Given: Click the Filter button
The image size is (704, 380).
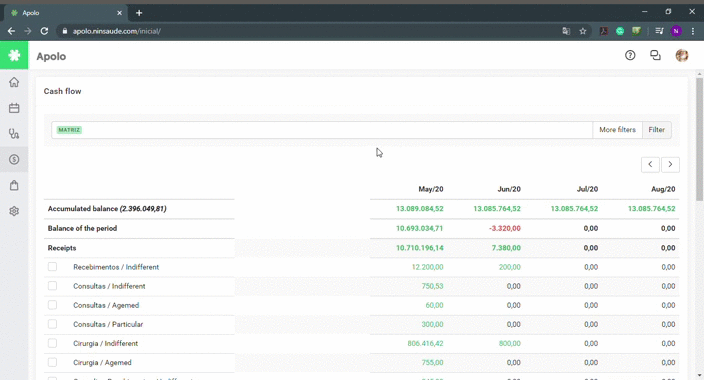Looking at the screenshot, I should coord(656,130).
